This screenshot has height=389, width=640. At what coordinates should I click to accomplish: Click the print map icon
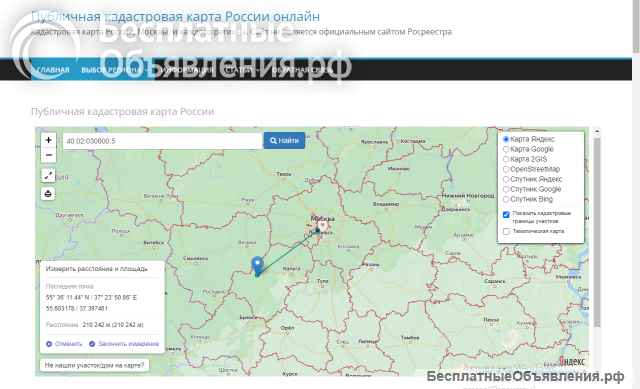pos(48,193)
